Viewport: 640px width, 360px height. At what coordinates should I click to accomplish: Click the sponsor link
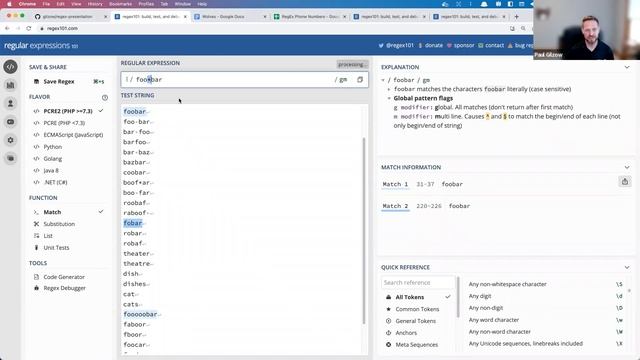click(x=460, y=45)
